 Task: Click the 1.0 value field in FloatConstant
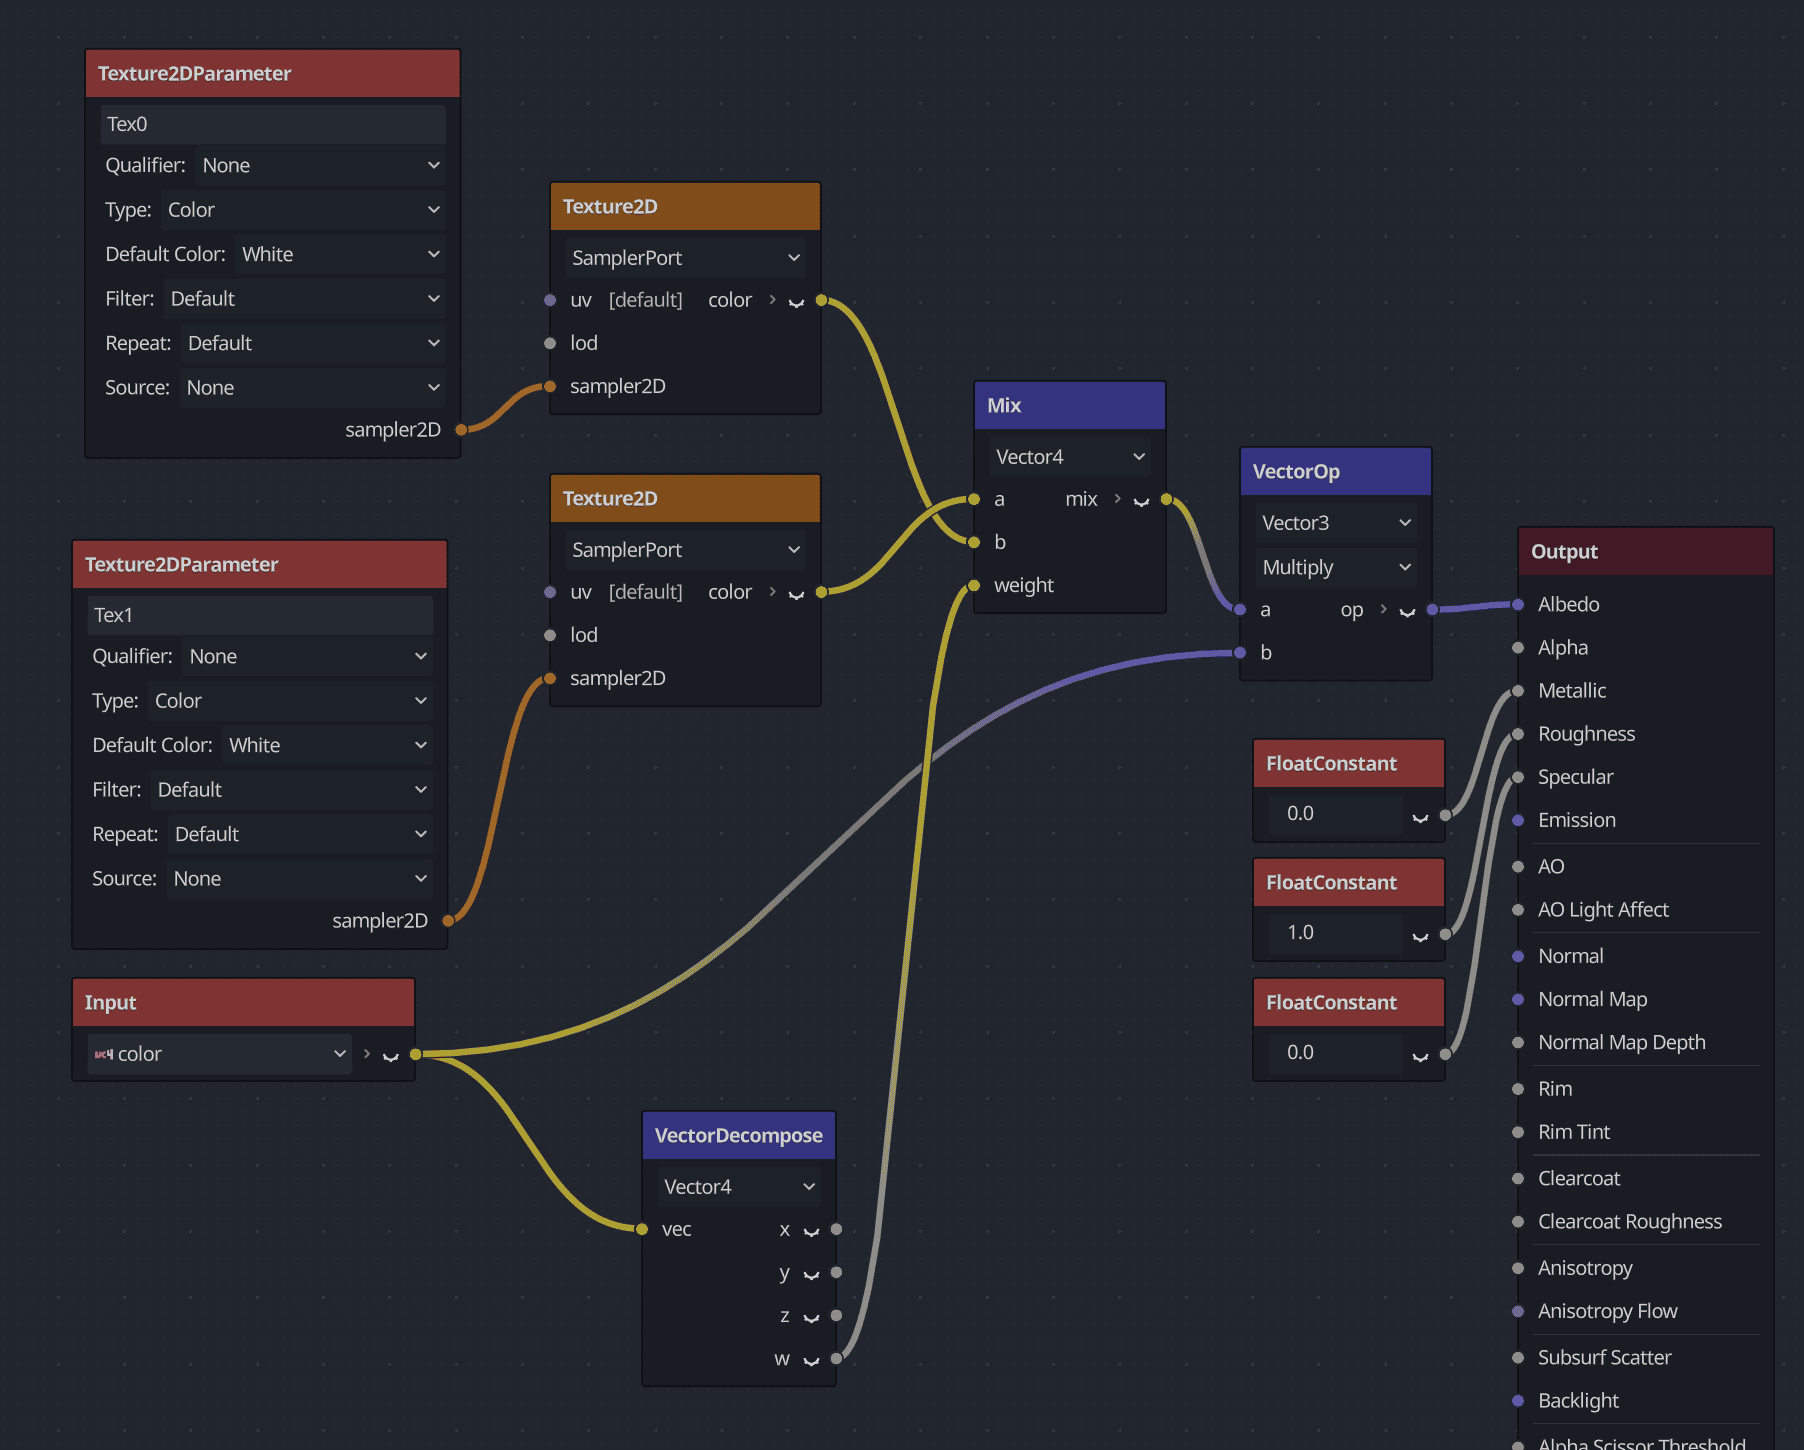click(1335, 933)
